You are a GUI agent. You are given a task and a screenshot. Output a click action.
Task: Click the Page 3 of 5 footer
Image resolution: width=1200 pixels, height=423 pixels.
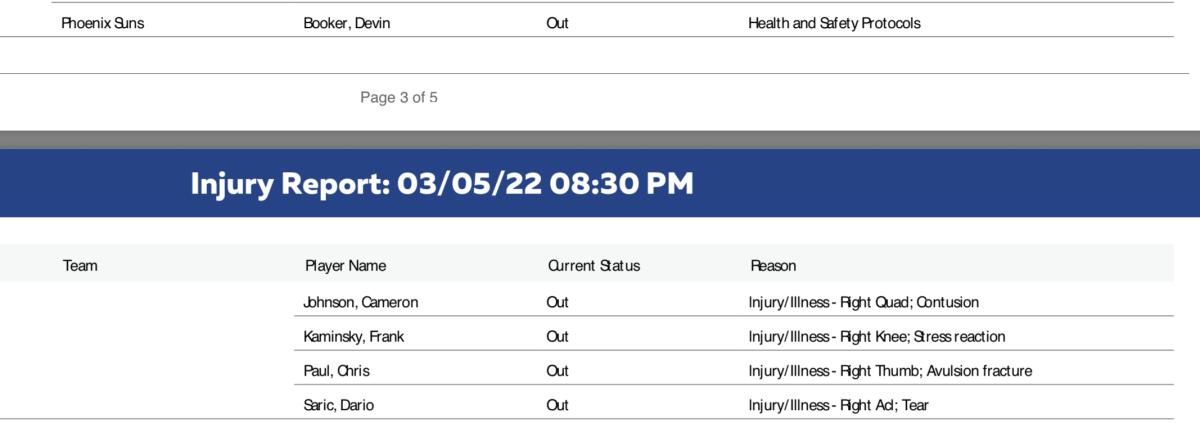[x=399, y=98]
